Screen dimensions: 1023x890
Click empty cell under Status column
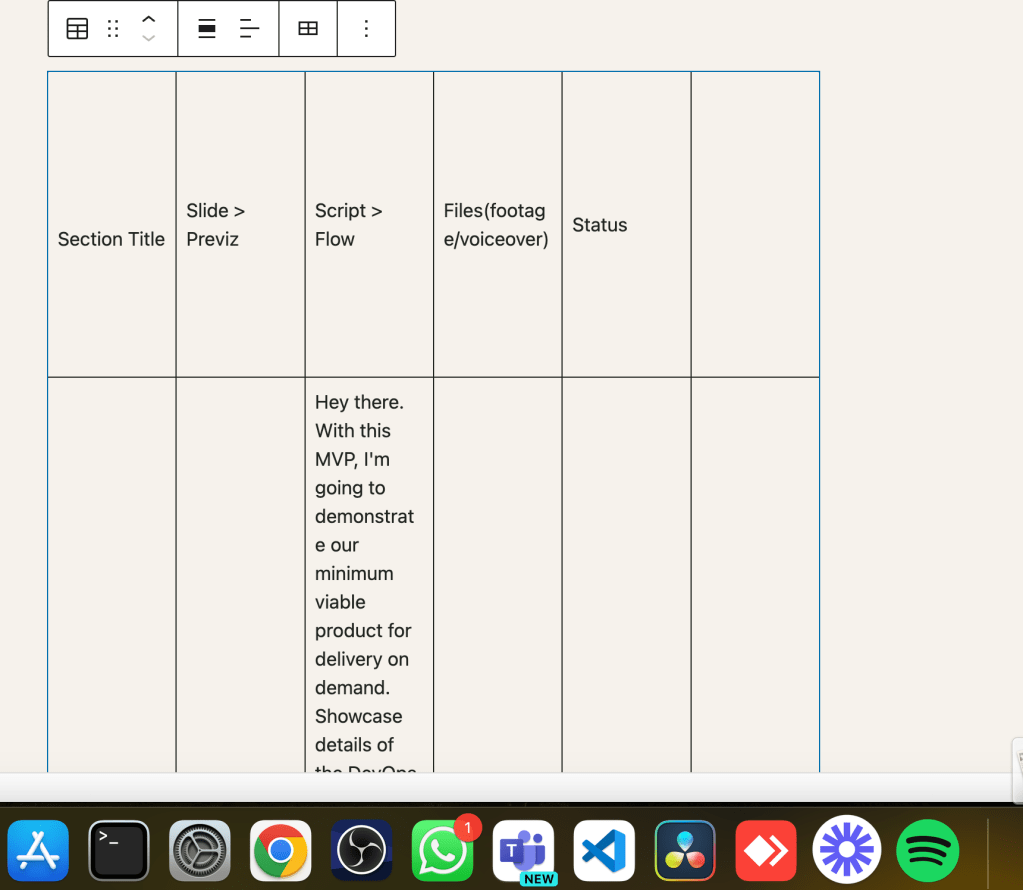pos(626,574)
